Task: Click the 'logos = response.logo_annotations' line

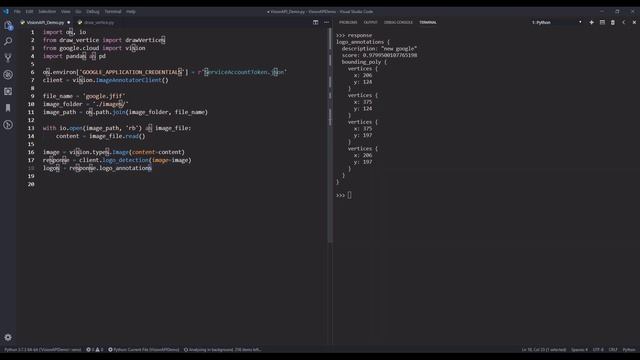Action: tap(97, 168)
